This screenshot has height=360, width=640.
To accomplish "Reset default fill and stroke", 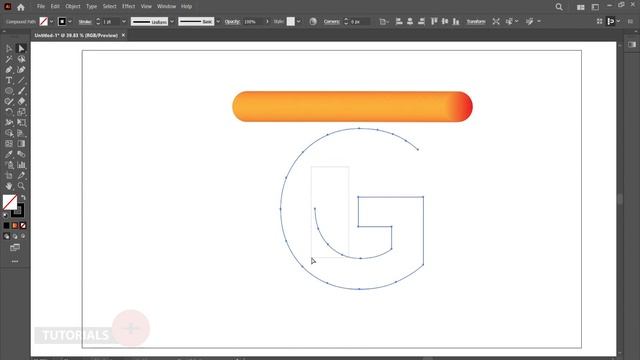I will (6, 215).
